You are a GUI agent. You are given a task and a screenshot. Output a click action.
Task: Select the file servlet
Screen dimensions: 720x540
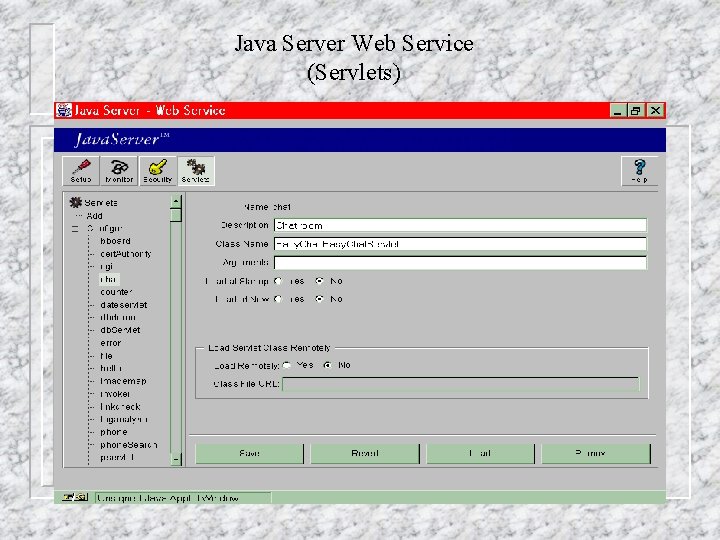[x=106, y=356]
